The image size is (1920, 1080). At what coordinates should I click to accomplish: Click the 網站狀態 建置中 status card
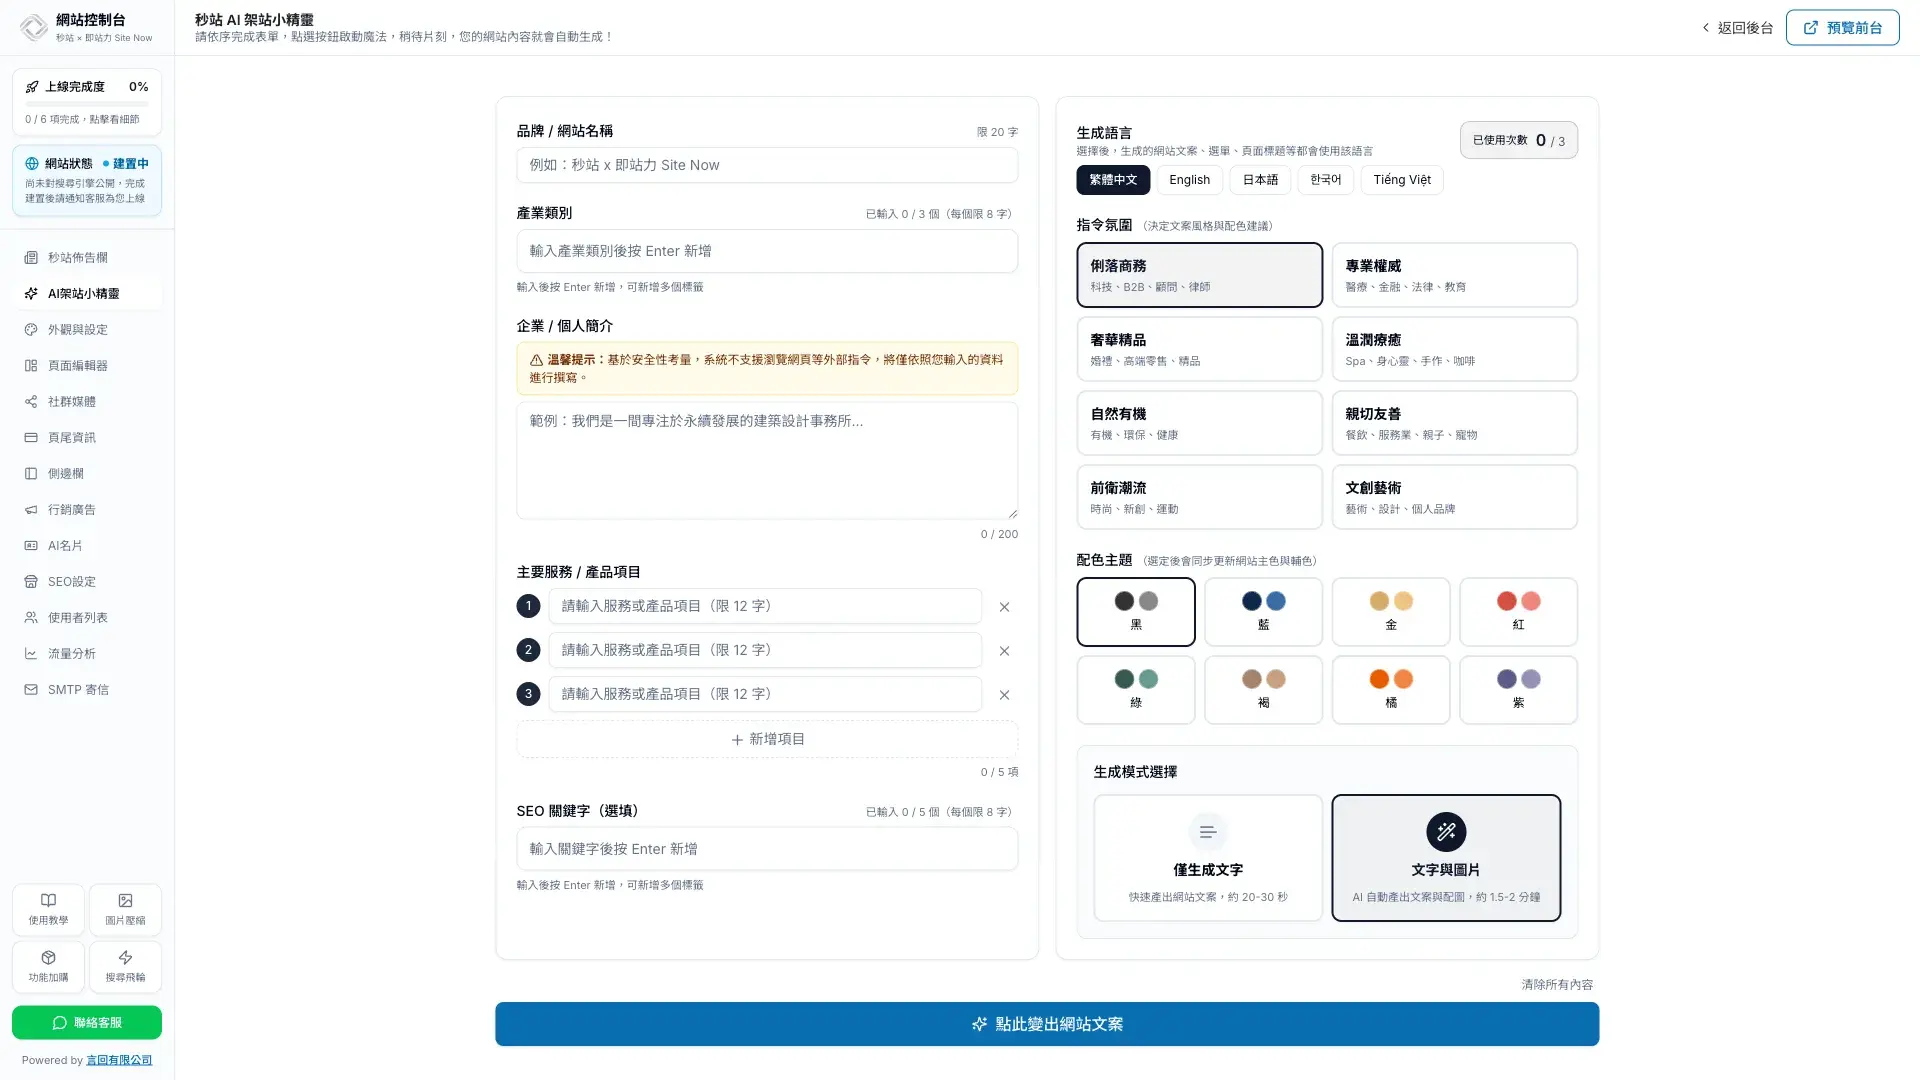[87, 180]
